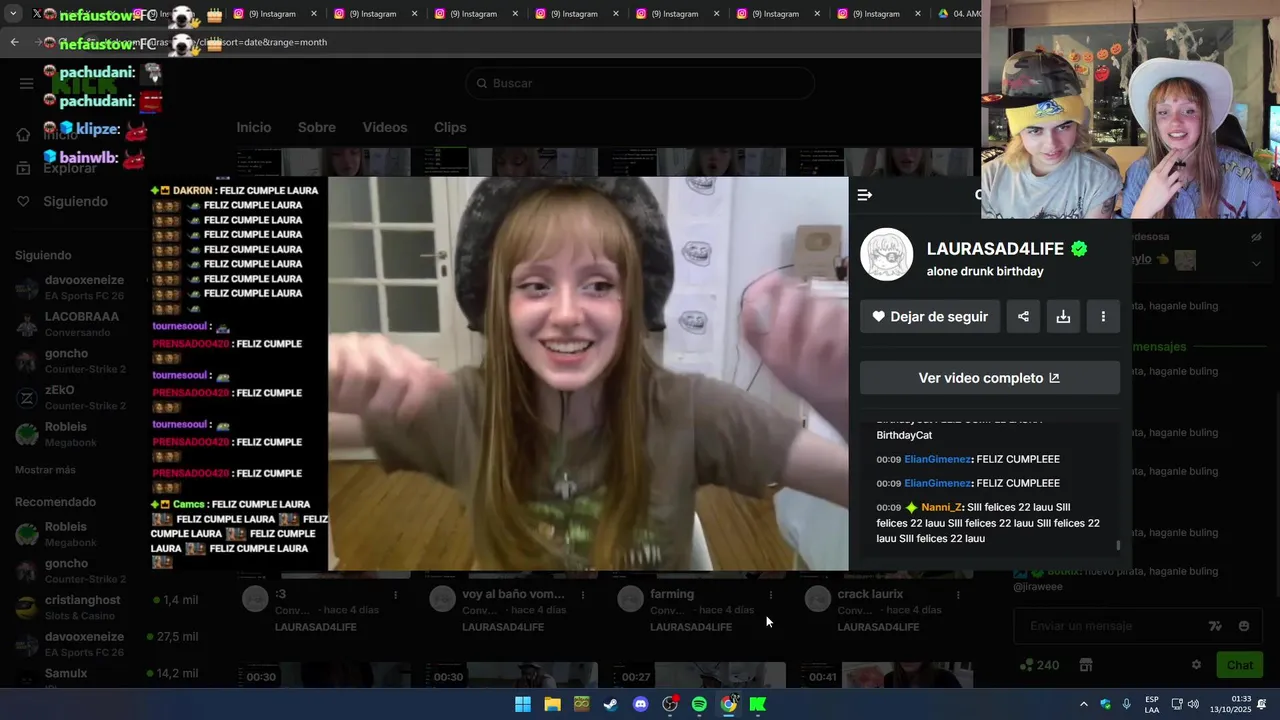Click Ver video completo button
Image resolution: width=1280 pixels, height=720 pixels.
[x=990, y=378]
